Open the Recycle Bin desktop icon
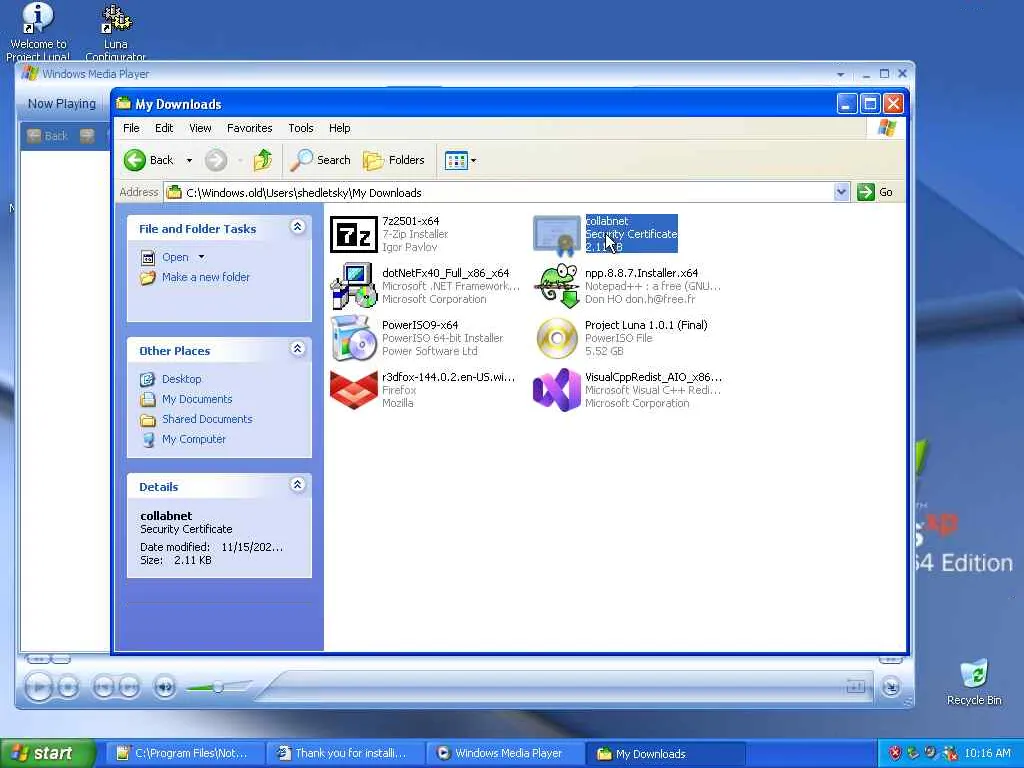Image resolution: width=1024 pixels, height=768 pixels. (x=974, y=682)
